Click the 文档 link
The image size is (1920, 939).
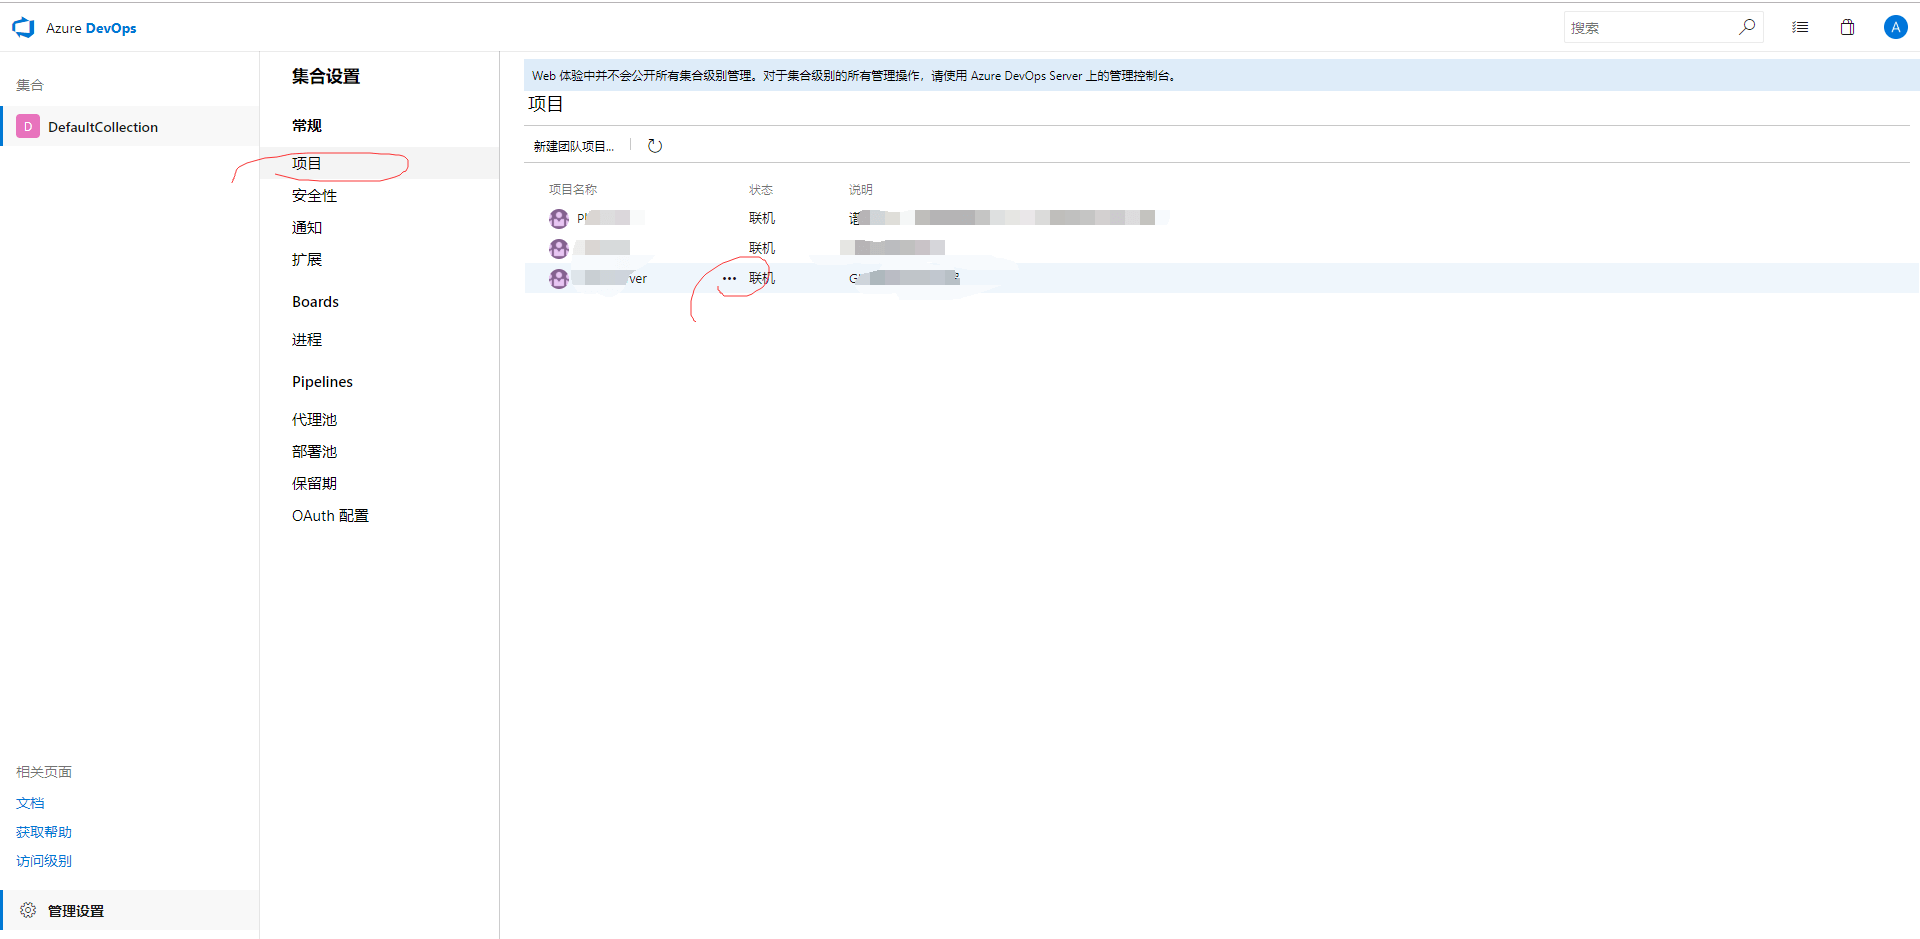30,803
